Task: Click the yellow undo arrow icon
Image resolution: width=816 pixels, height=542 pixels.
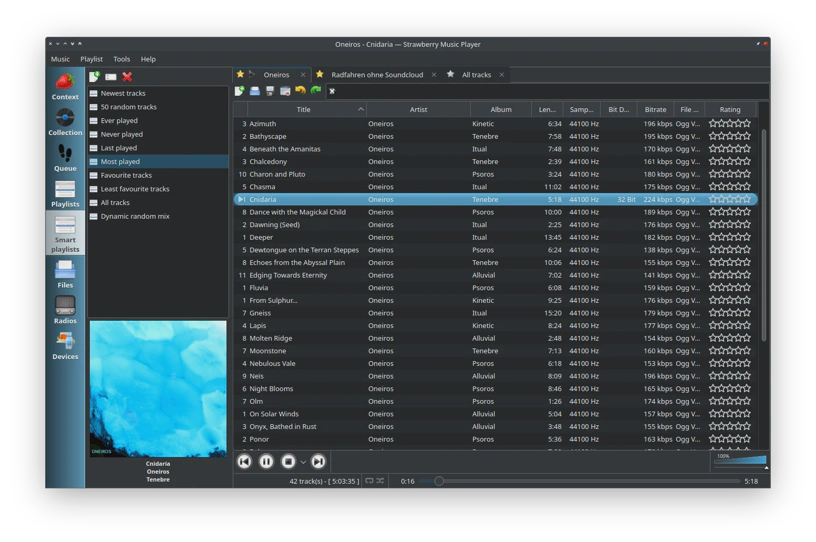Action: pos(300,91)
